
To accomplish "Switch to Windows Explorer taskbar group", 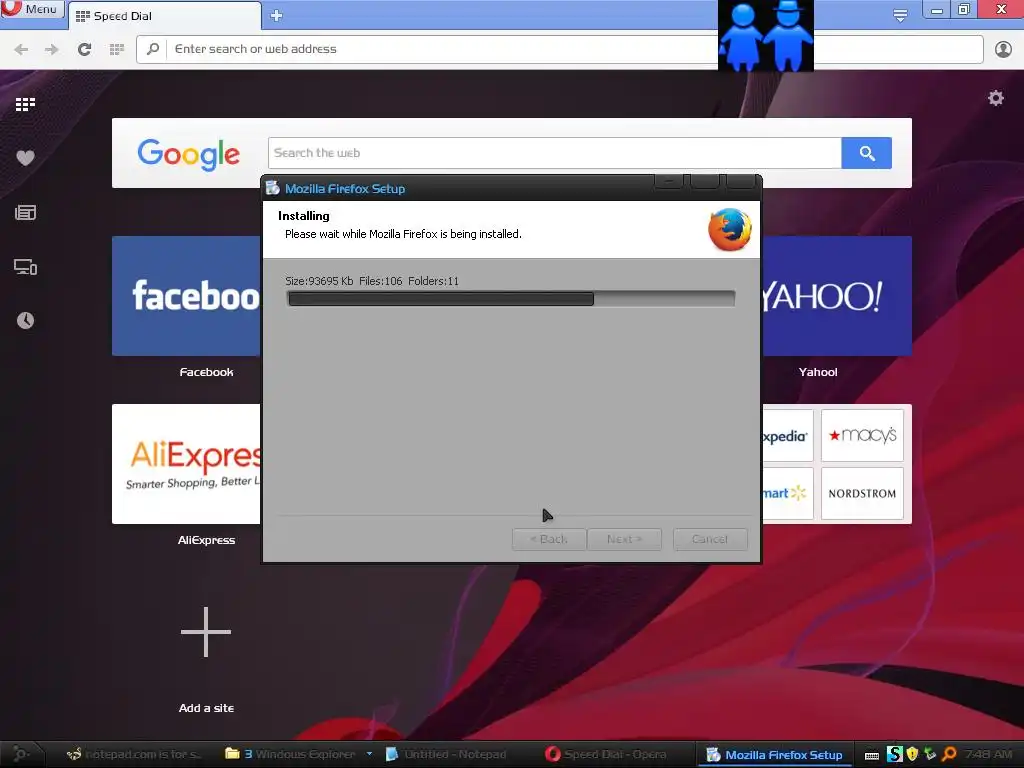I will click(291, 754).
